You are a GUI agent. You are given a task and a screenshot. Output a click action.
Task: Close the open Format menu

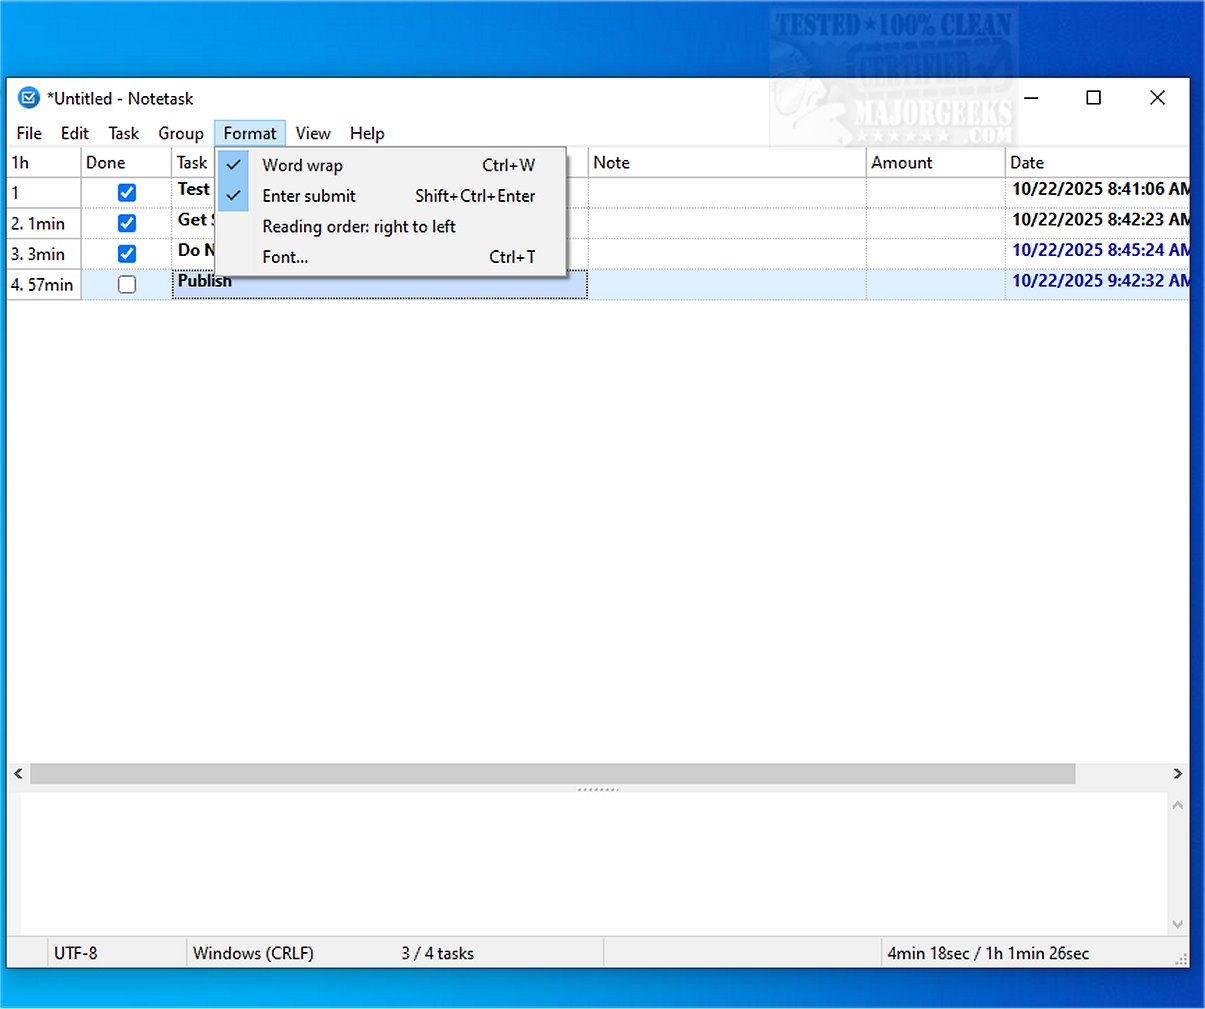click(250, 133)
